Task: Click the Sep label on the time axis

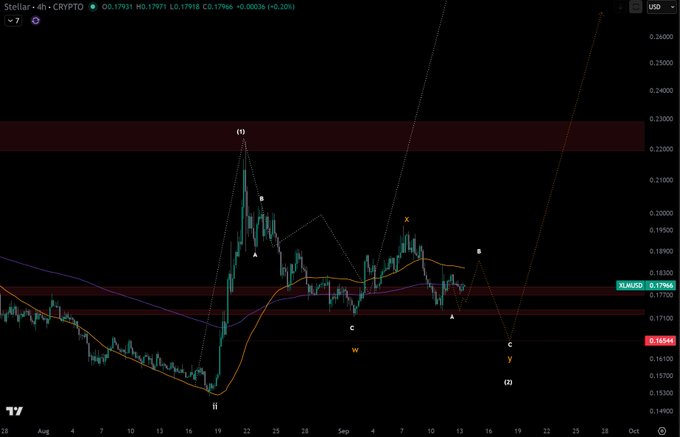Action: coord(343,431)
